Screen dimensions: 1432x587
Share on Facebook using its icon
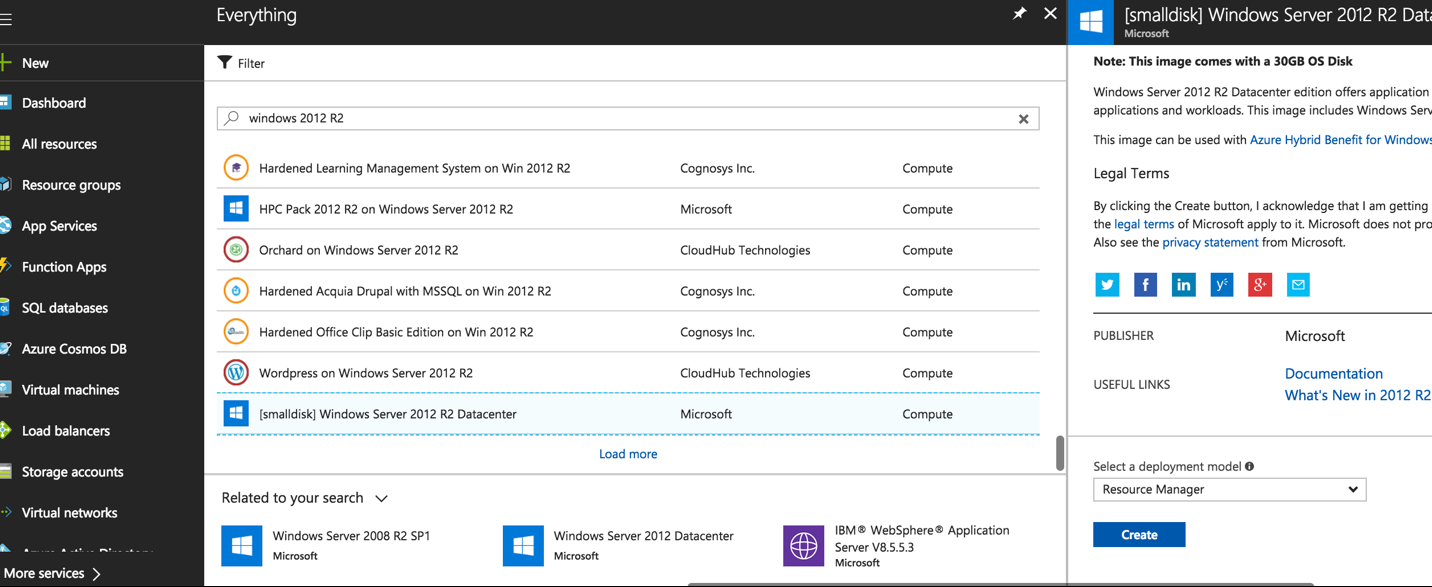point(1145,284)
